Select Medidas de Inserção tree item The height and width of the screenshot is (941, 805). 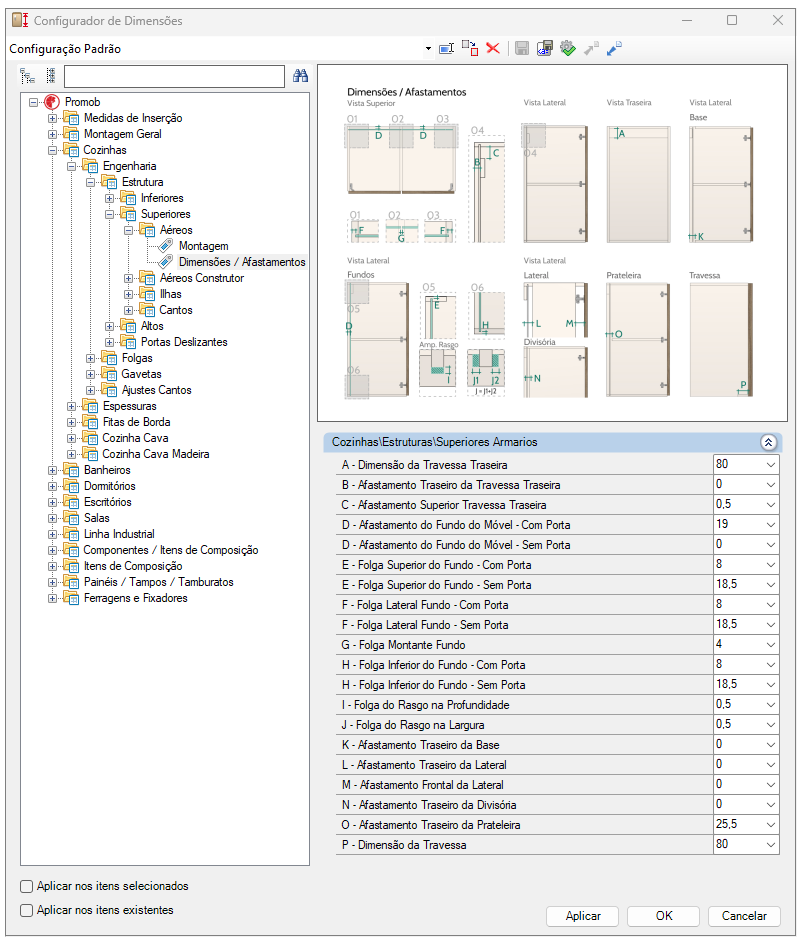(133, 118)
